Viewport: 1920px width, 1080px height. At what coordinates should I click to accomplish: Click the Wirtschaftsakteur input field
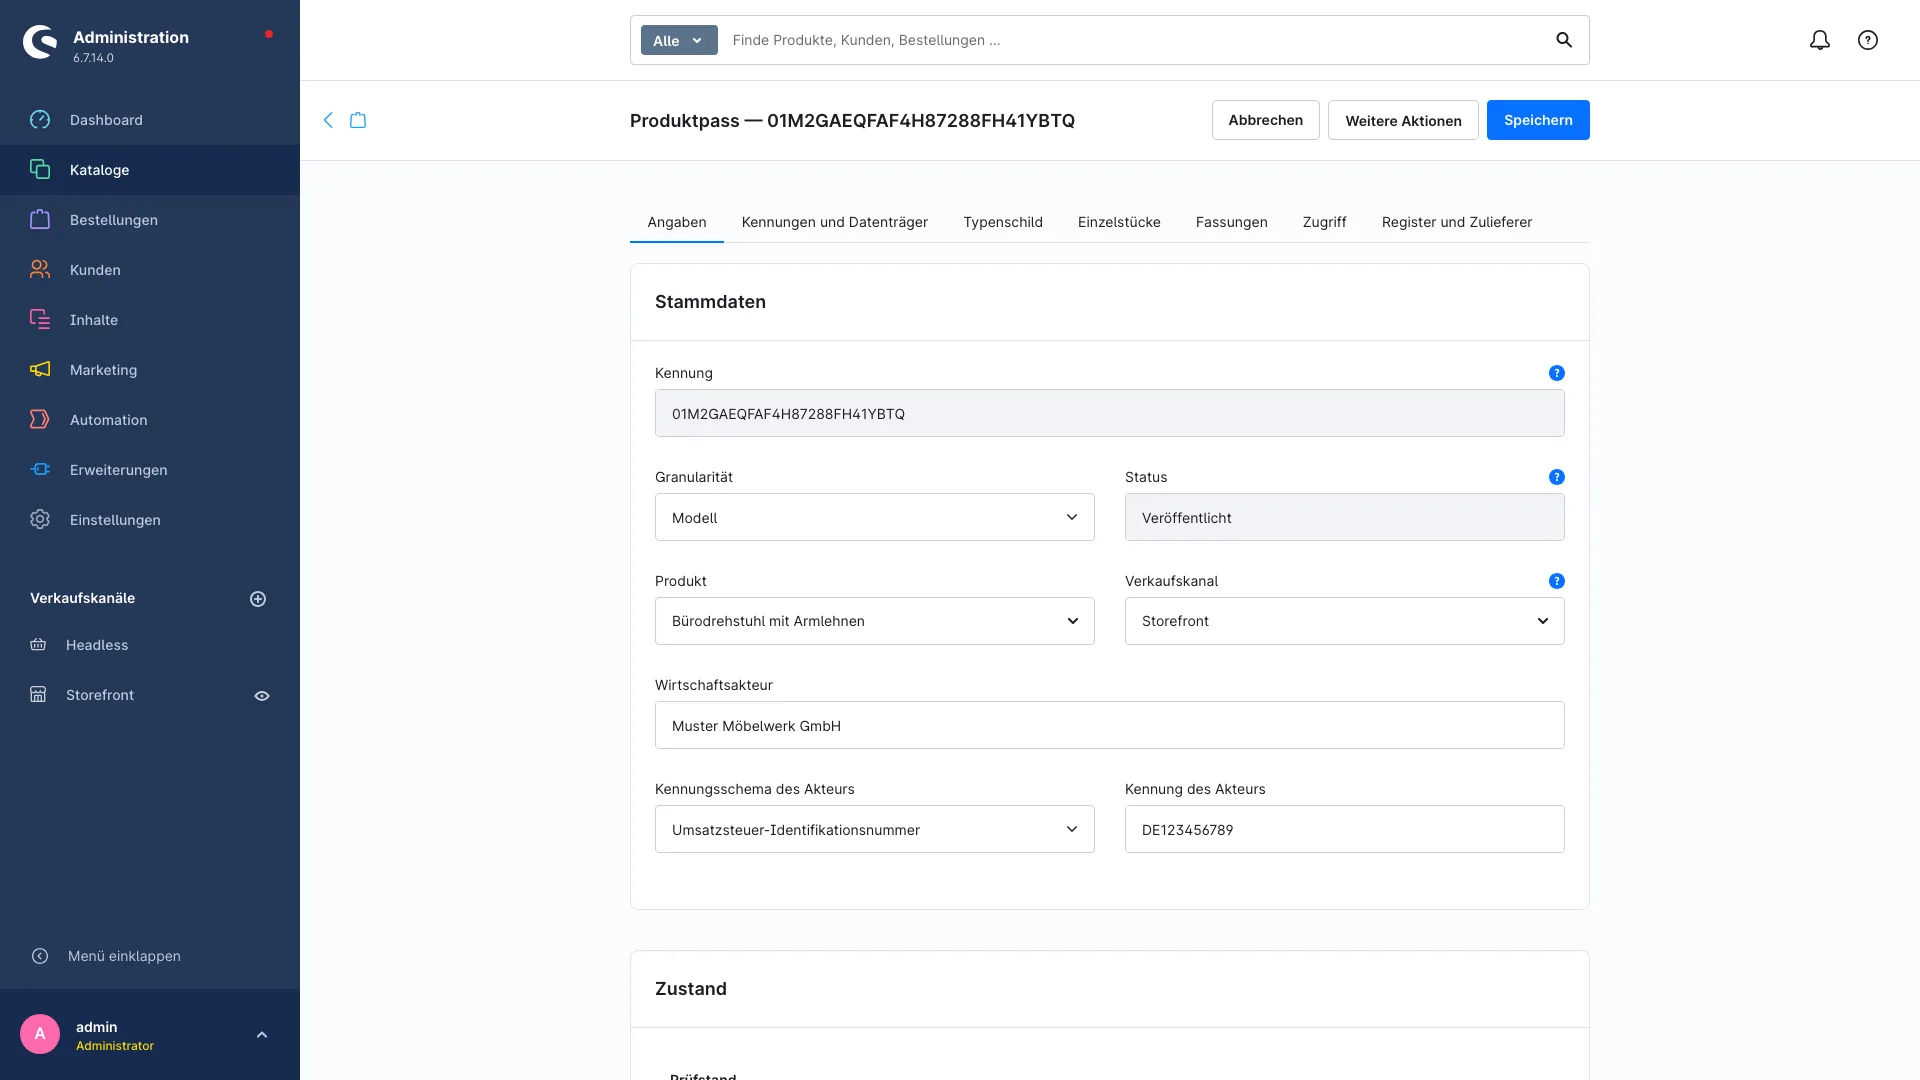[x=1110, y=725]
